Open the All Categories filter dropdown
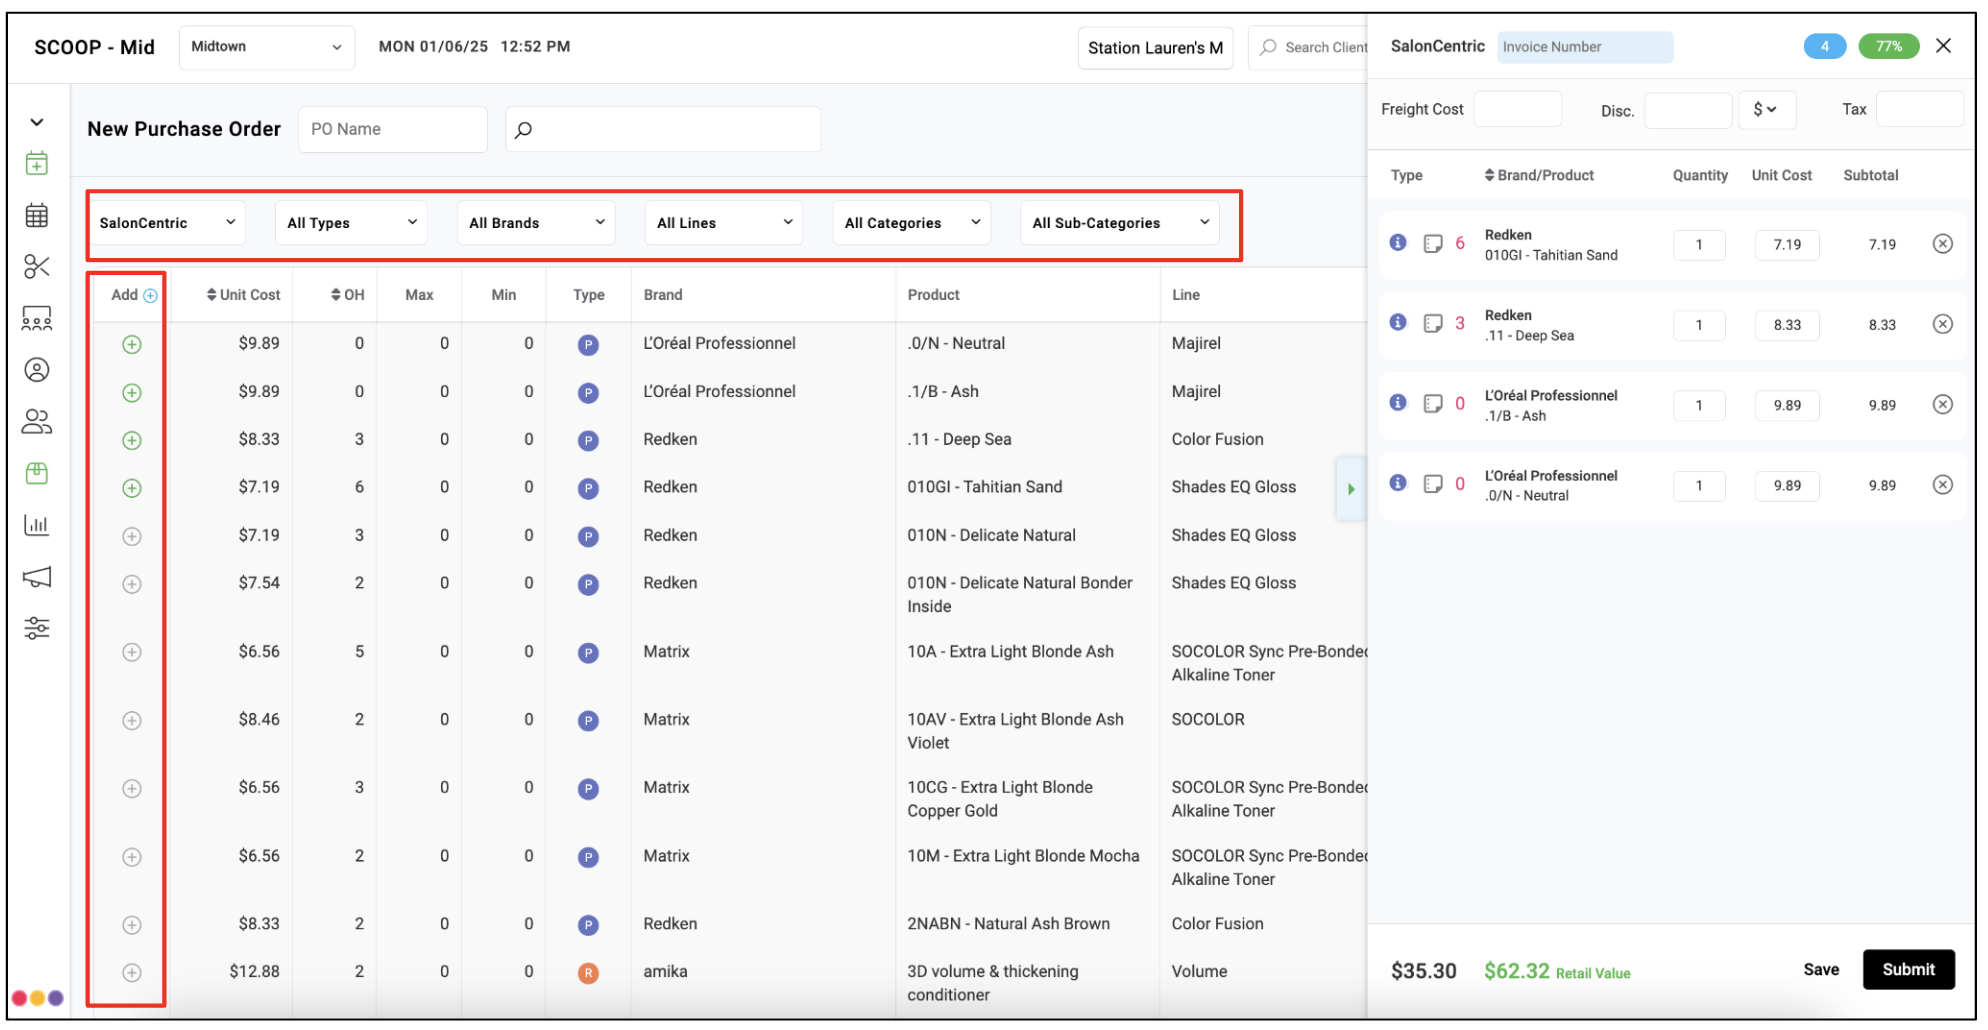The image size is (1988, 1030). 912,223
